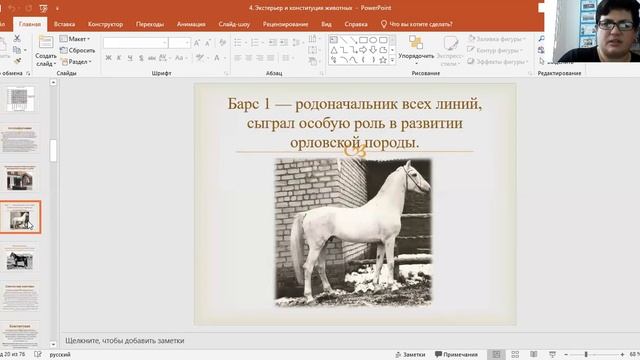Select the star shape in shapes gallery
Viewport: 640px width, 360px height.
(383, 60)
